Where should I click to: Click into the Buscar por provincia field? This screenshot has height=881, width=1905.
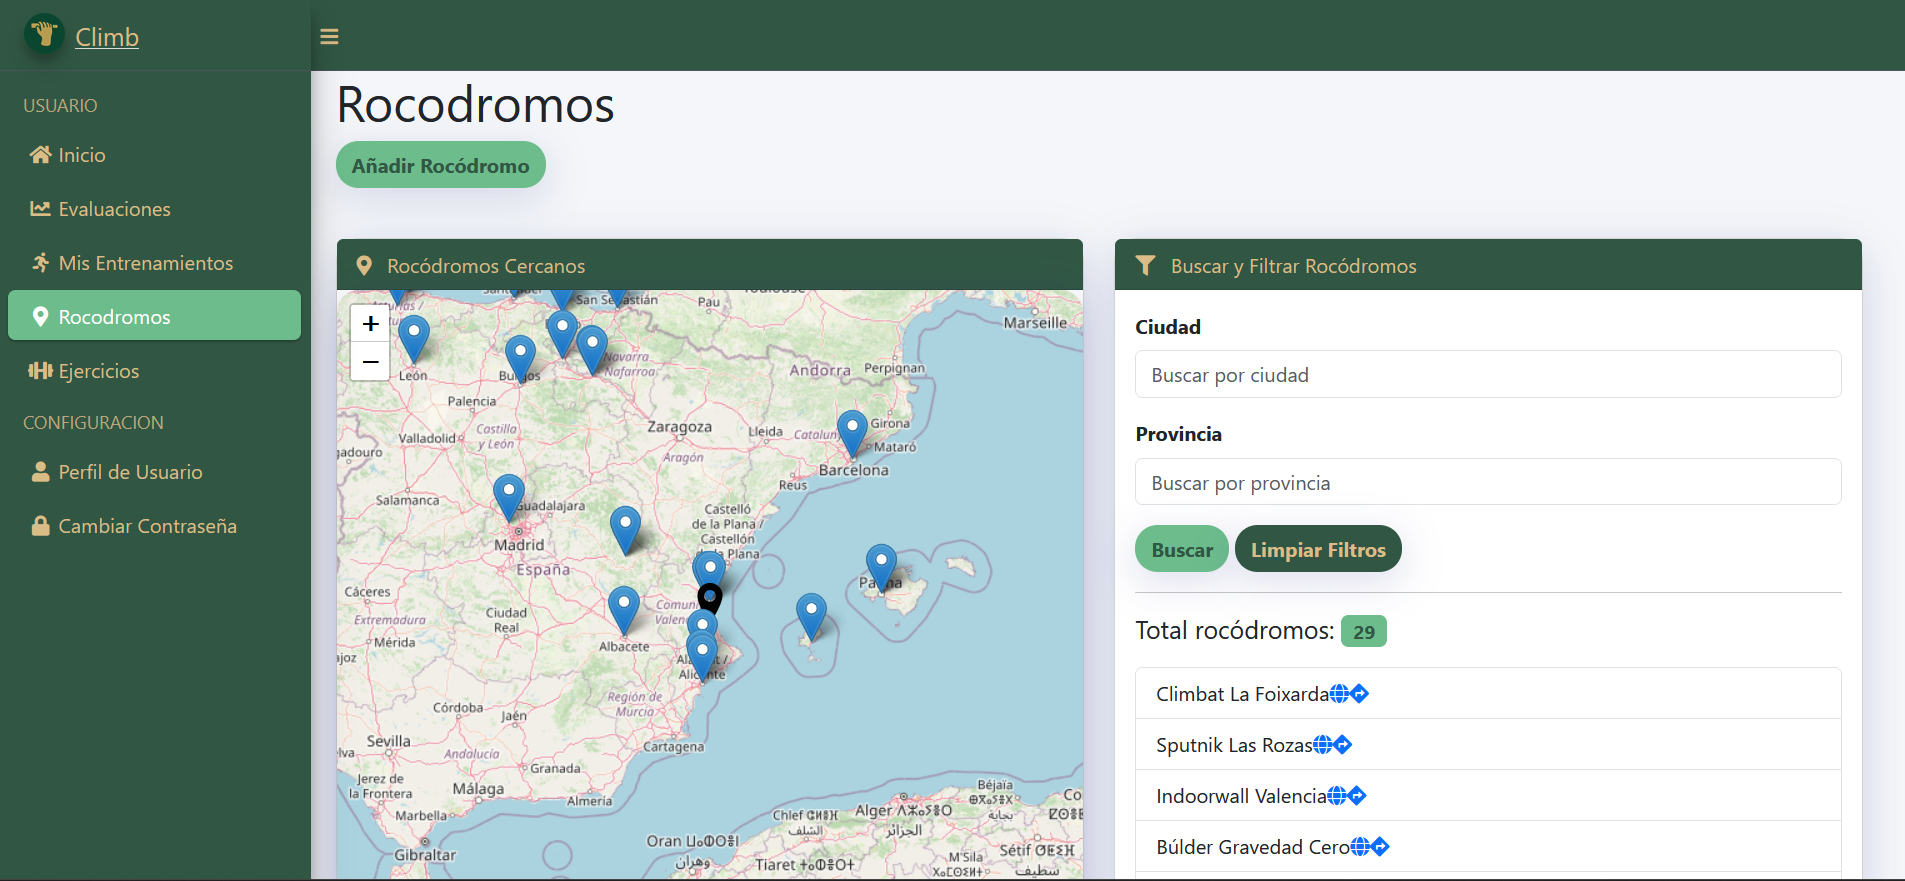[1487, 483]
